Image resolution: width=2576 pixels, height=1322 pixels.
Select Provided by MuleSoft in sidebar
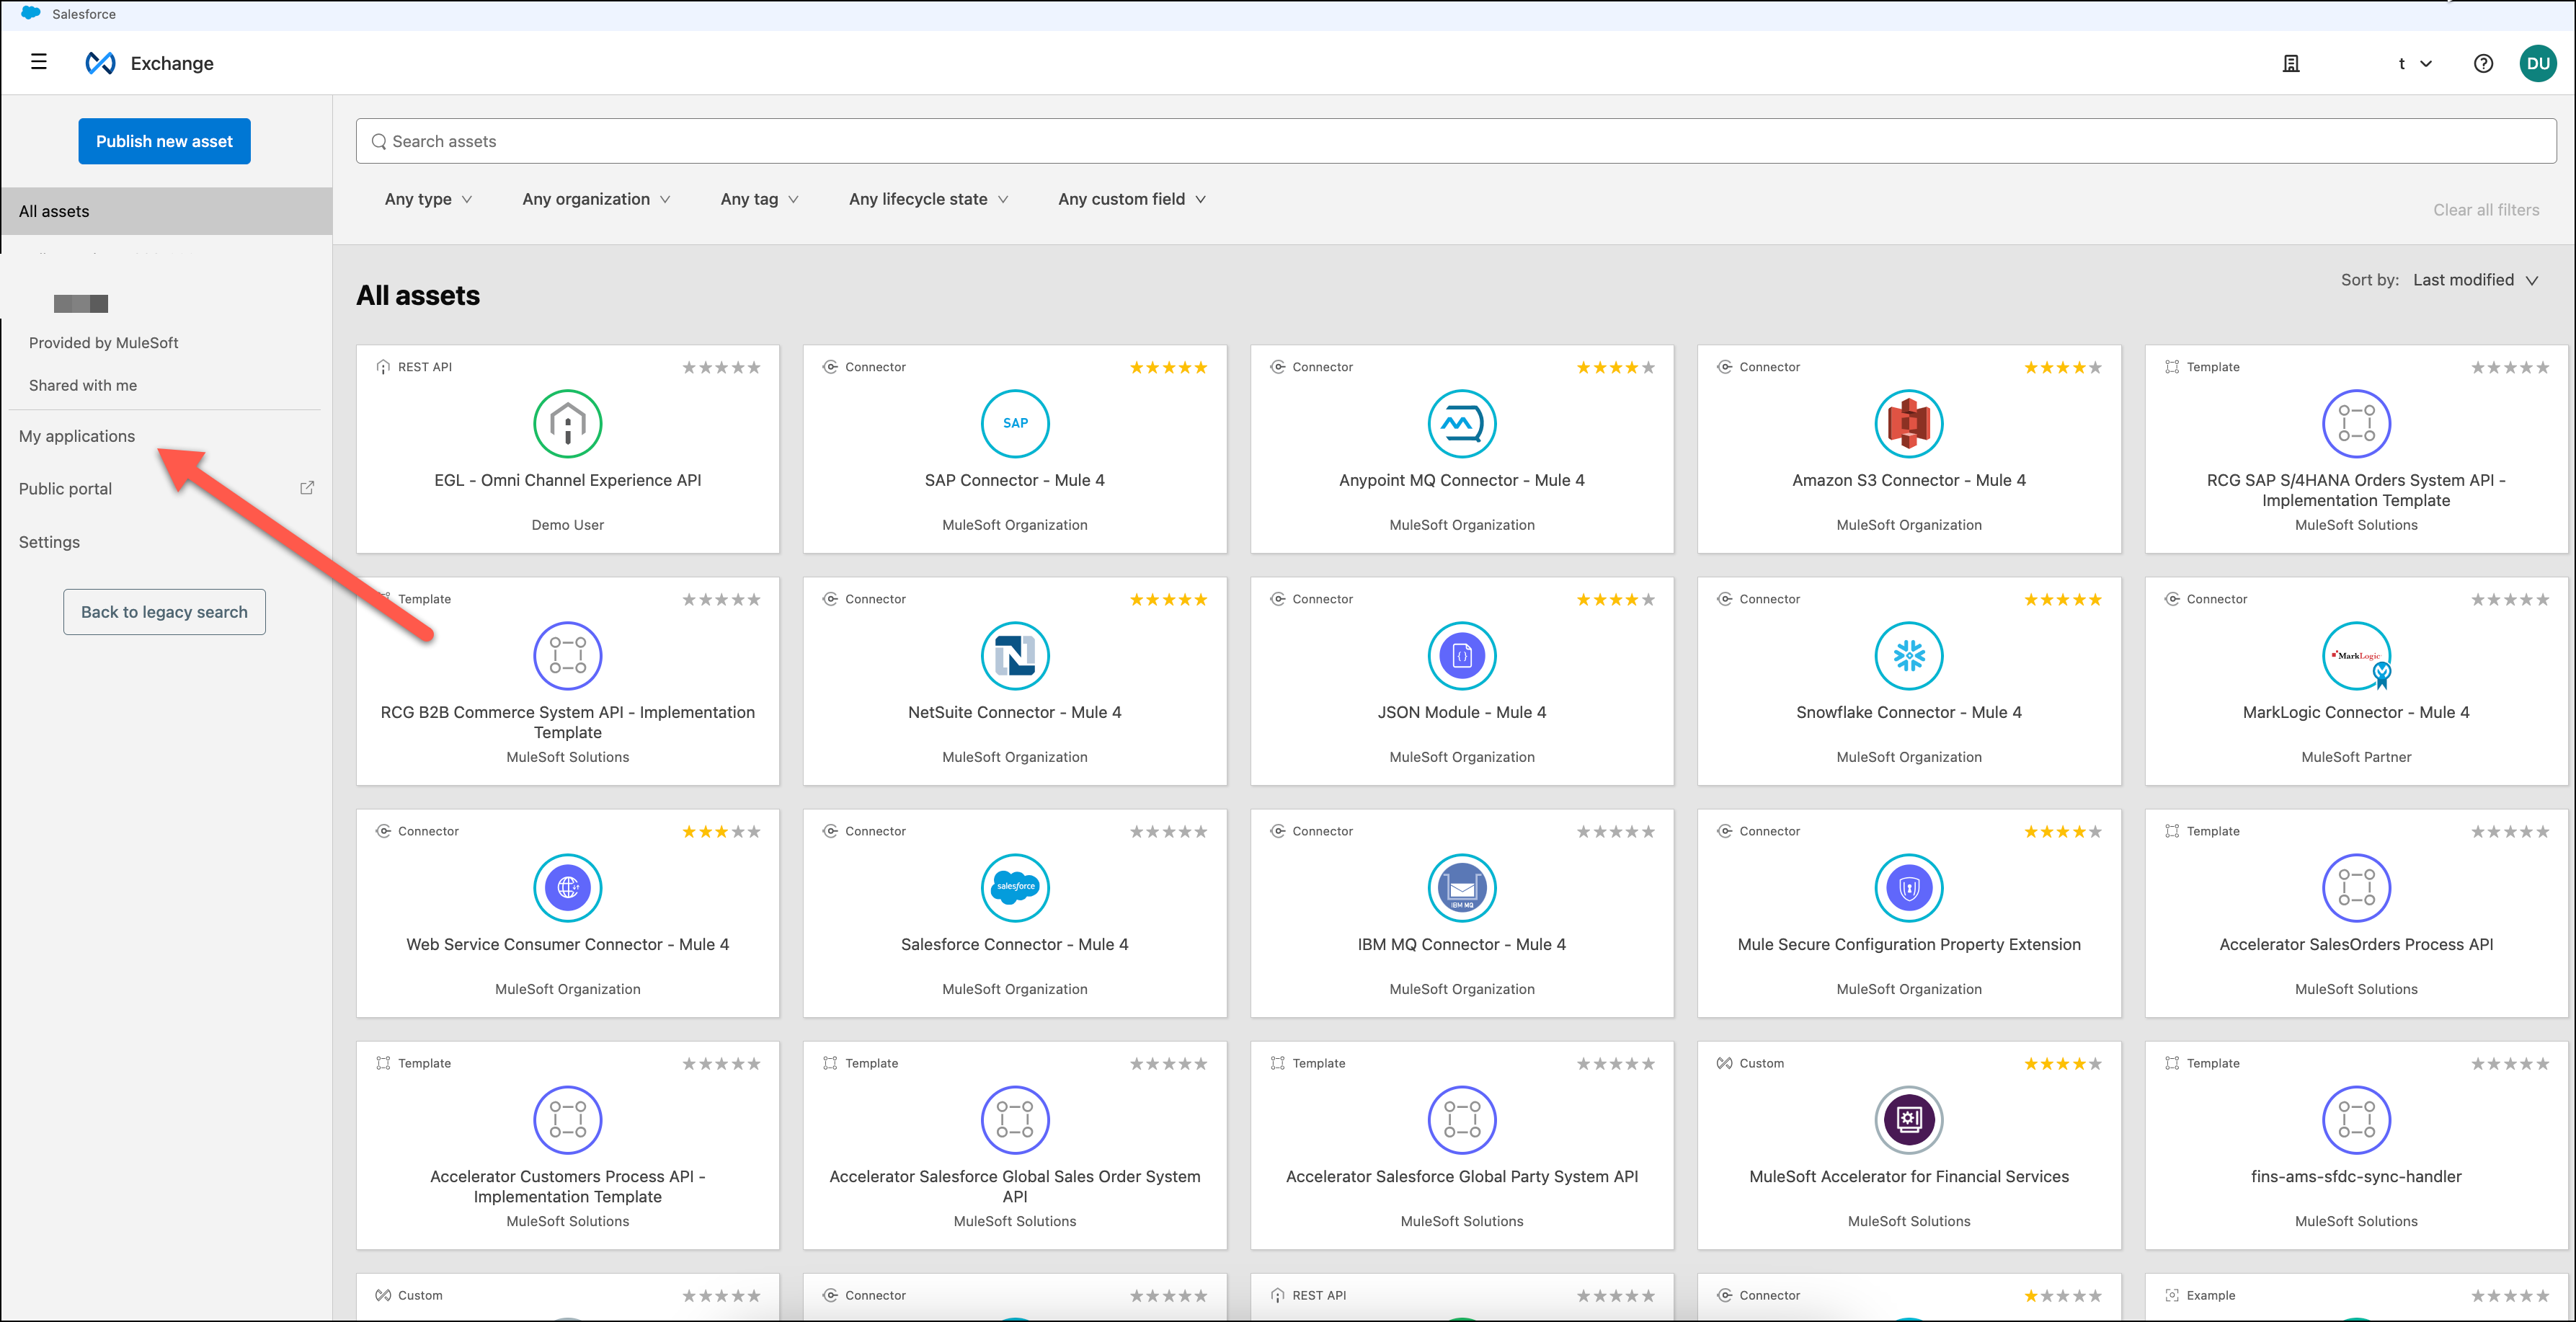pyautogui.click(x=103, y=342)
